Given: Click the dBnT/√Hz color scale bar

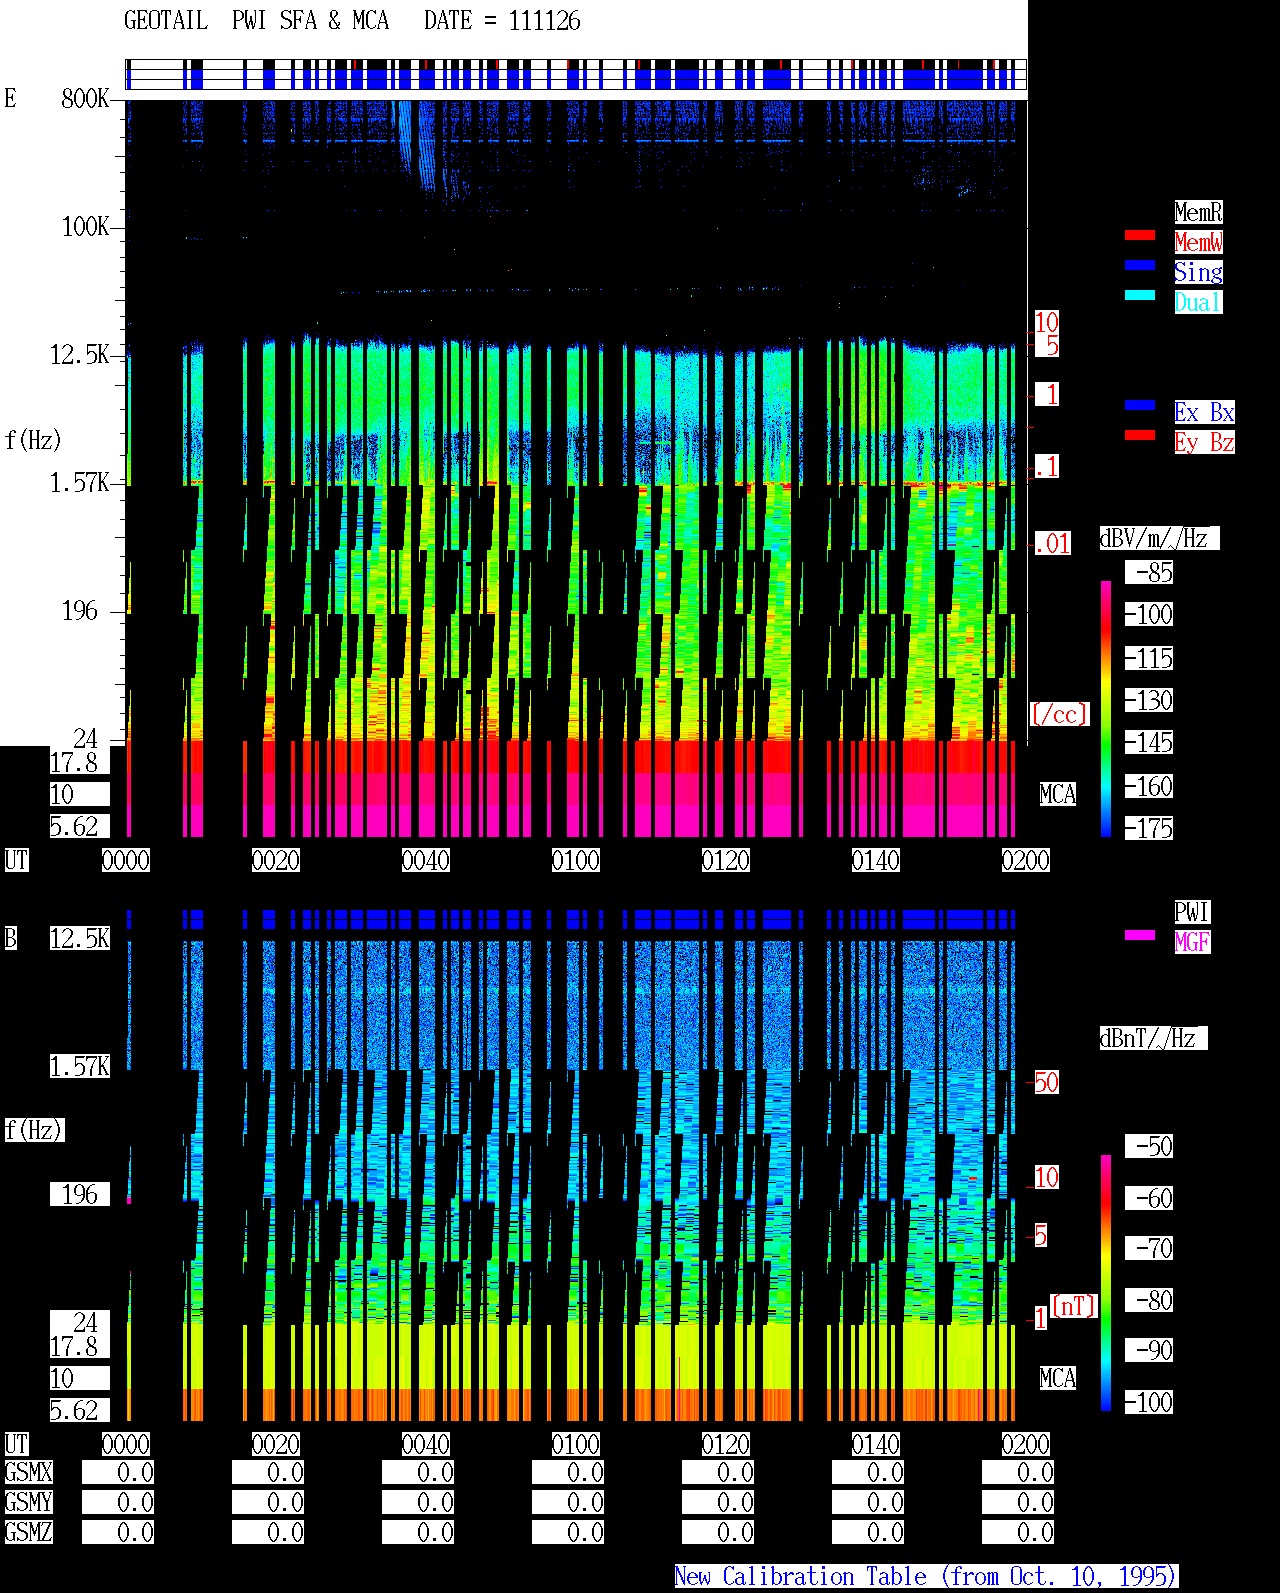Looking at the screenshot, I should (1106, 1283).
